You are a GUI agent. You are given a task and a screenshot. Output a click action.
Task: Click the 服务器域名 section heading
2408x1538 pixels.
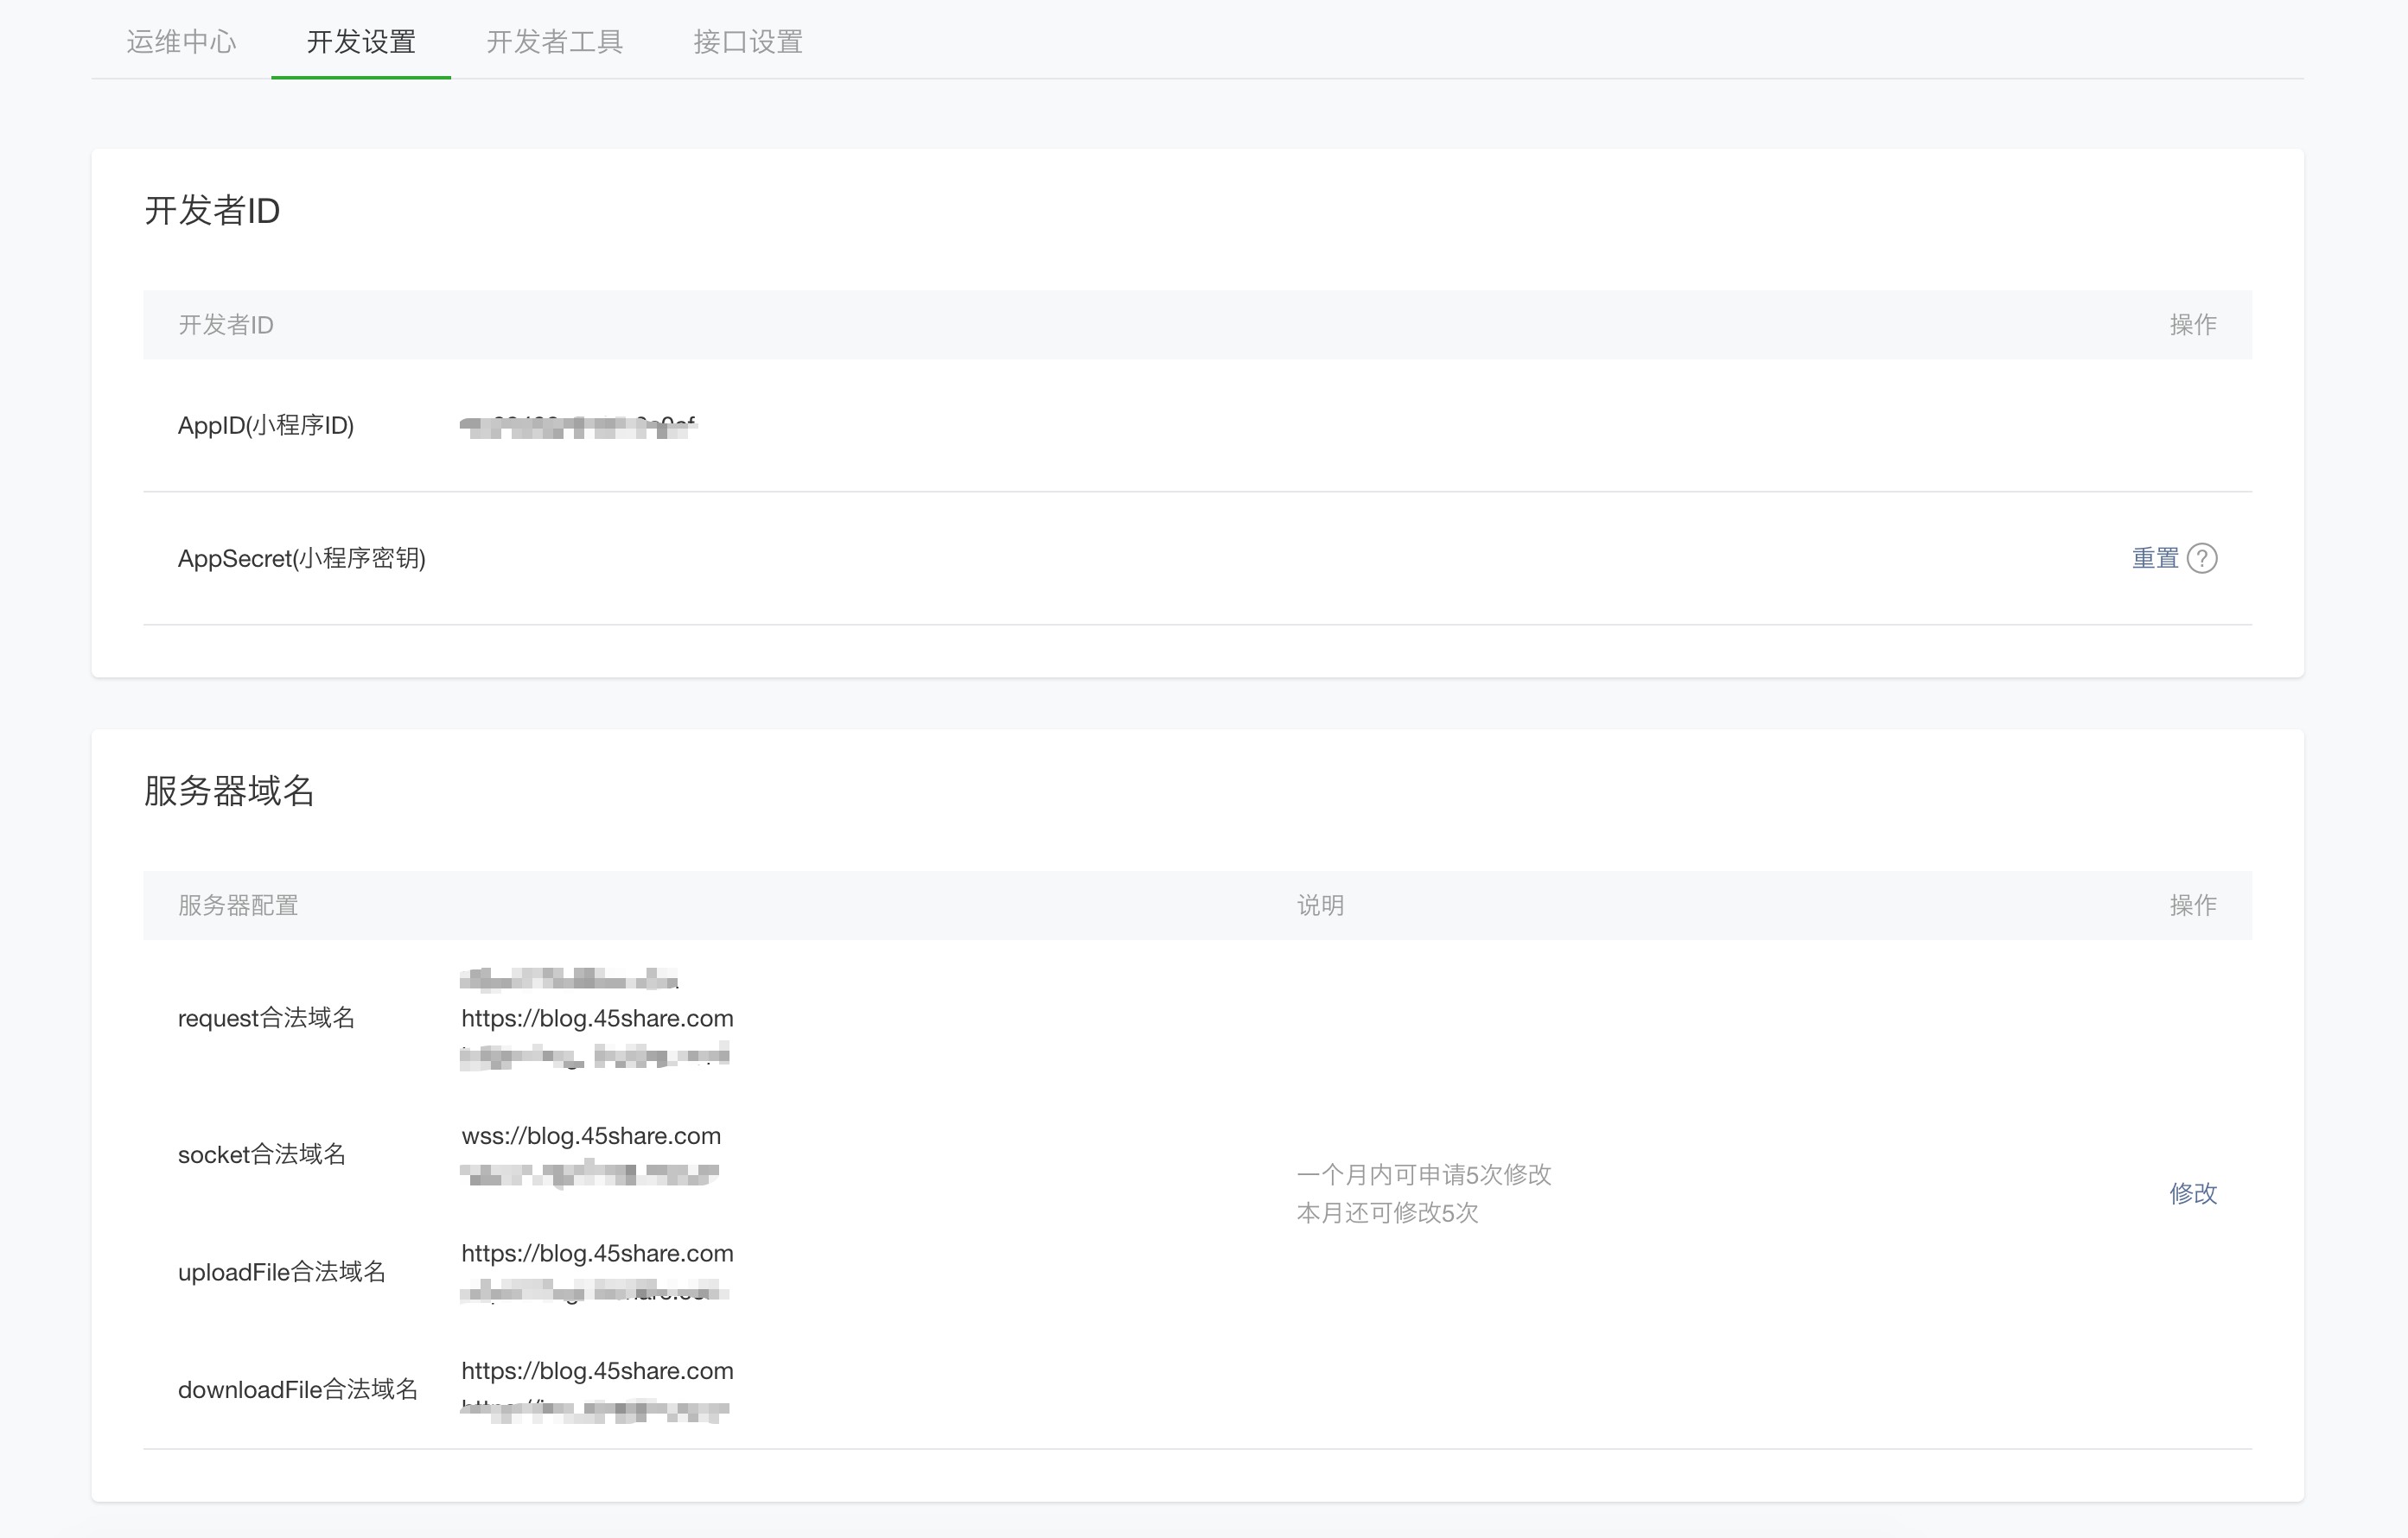point(229,791)
